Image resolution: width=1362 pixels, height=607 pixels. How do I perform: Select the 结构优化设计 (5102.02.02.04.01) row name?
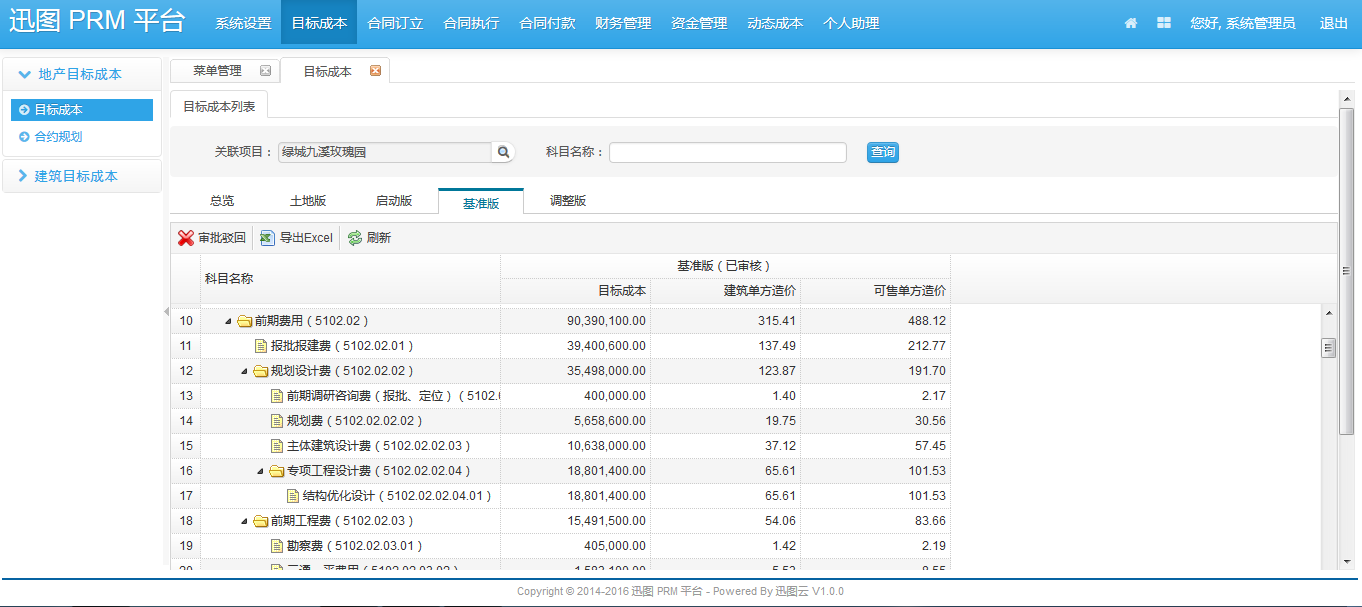397,496
